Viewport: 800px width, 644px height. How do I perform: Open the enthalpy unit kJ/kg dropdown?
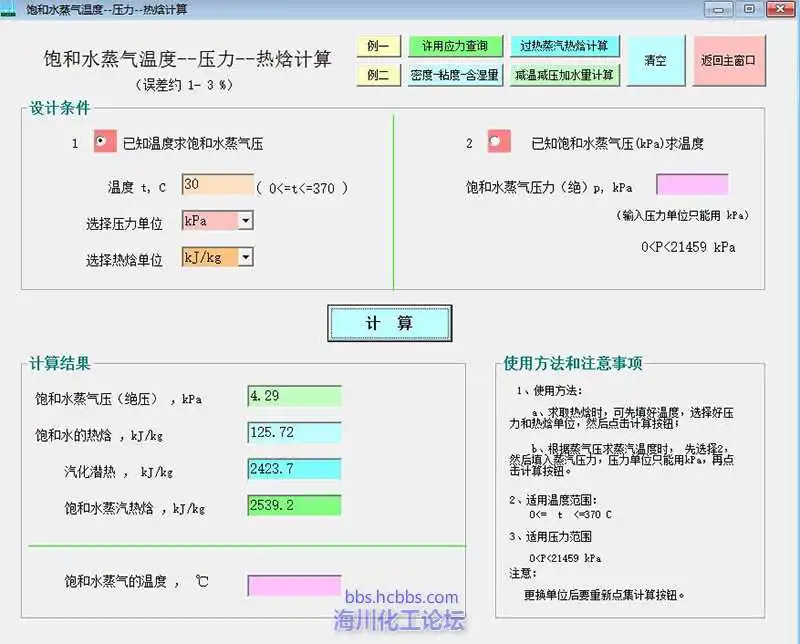(246, 257)
